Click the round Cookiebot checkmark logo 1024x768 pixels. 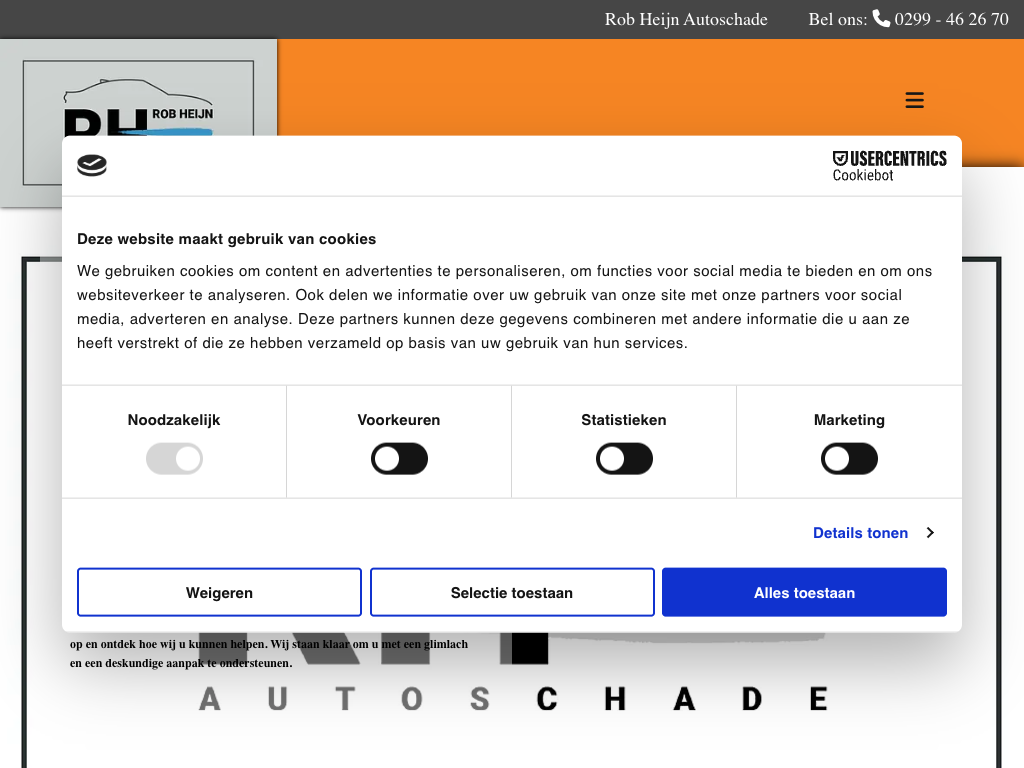click(x=92, y=166)
